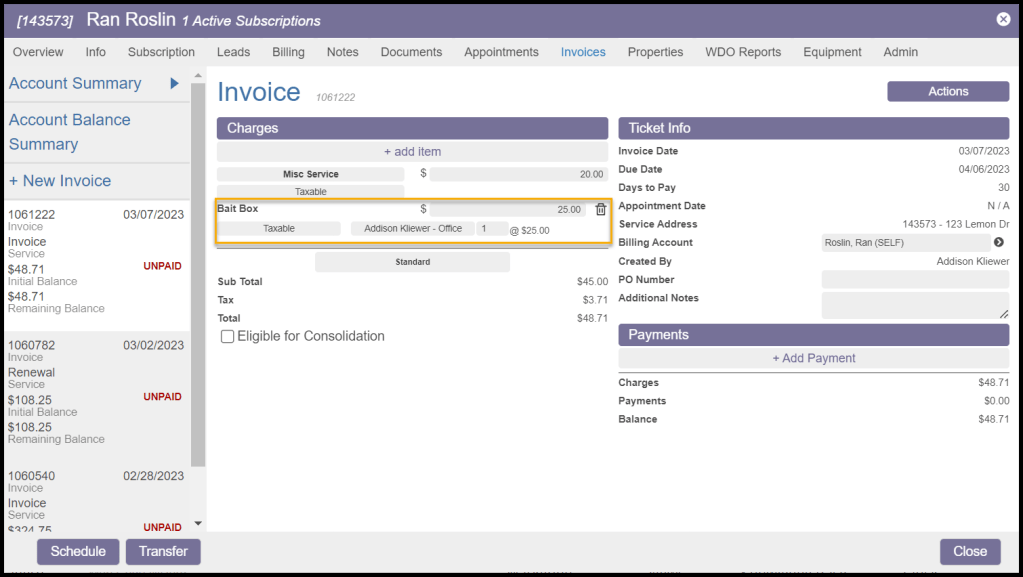Click the PO Number field
Screen dimensions: 1023x577
[914, 280]
